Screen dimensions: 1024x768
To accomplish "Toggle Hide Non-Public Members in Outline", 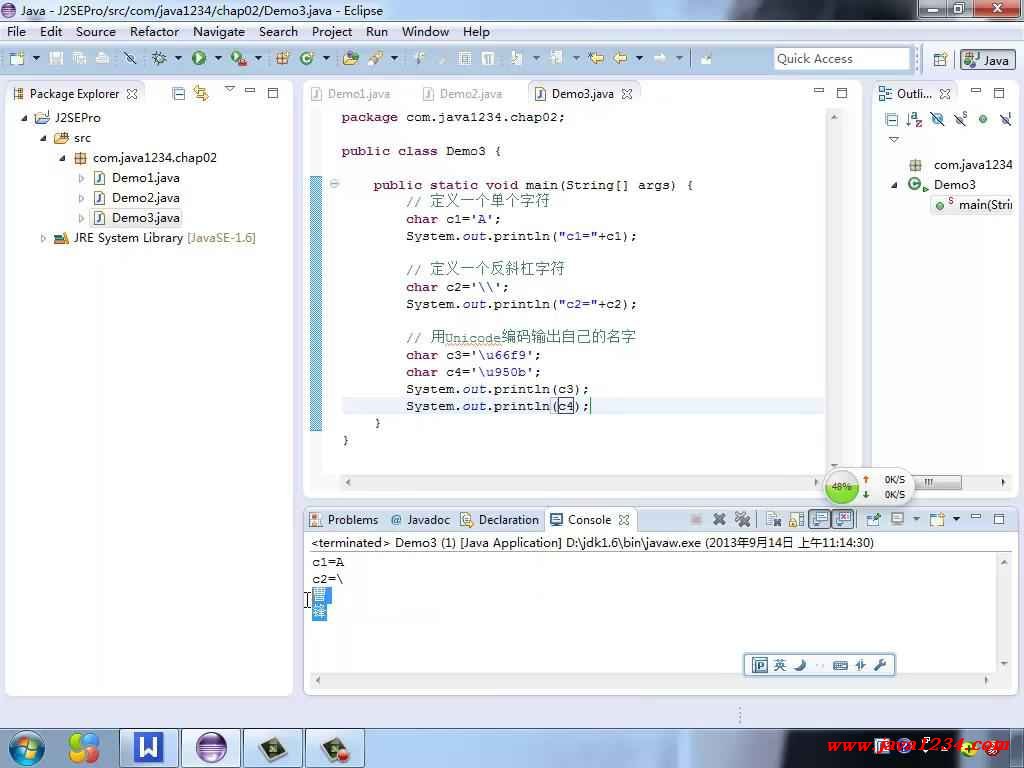I will pos(983,120).
